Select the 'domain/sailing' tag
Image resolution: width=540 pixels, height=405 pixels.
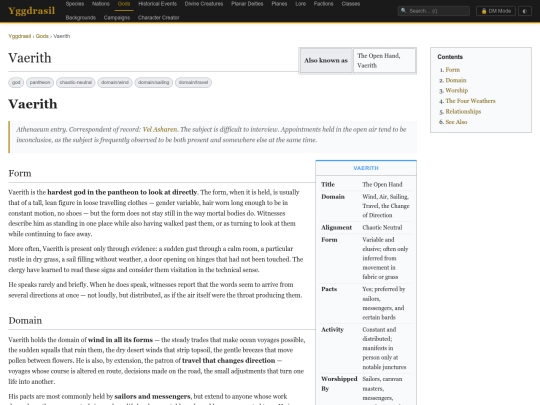tap(154, 82)
